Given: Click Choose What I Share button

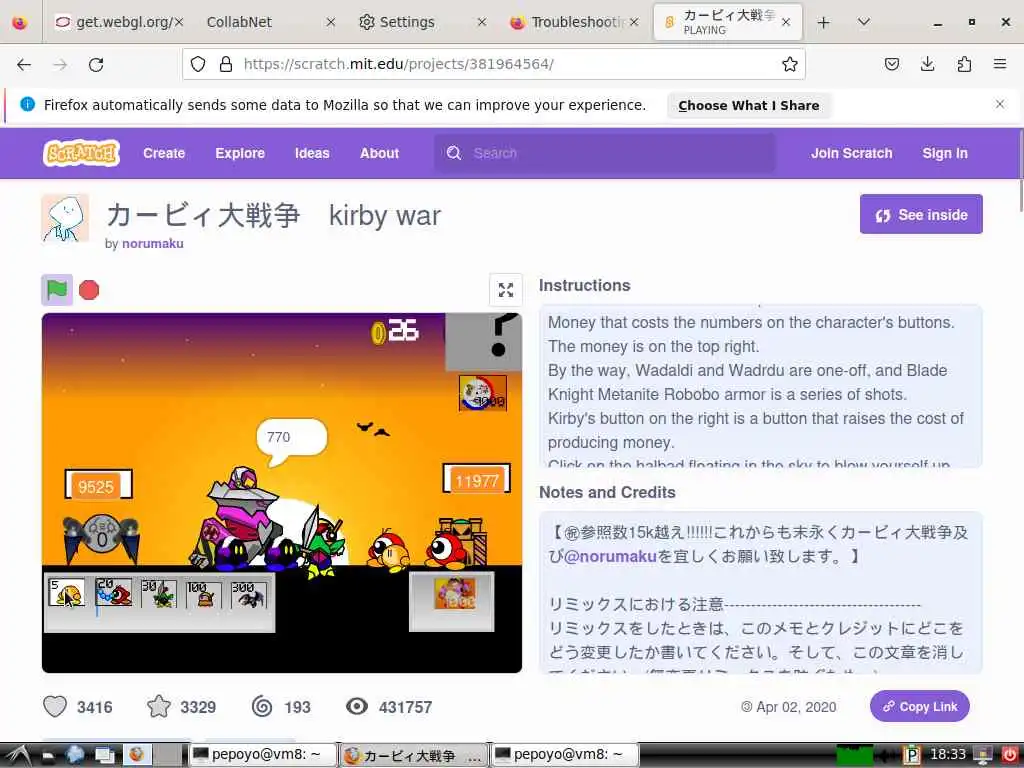Looking at the screenshot, I should point(748,105).
